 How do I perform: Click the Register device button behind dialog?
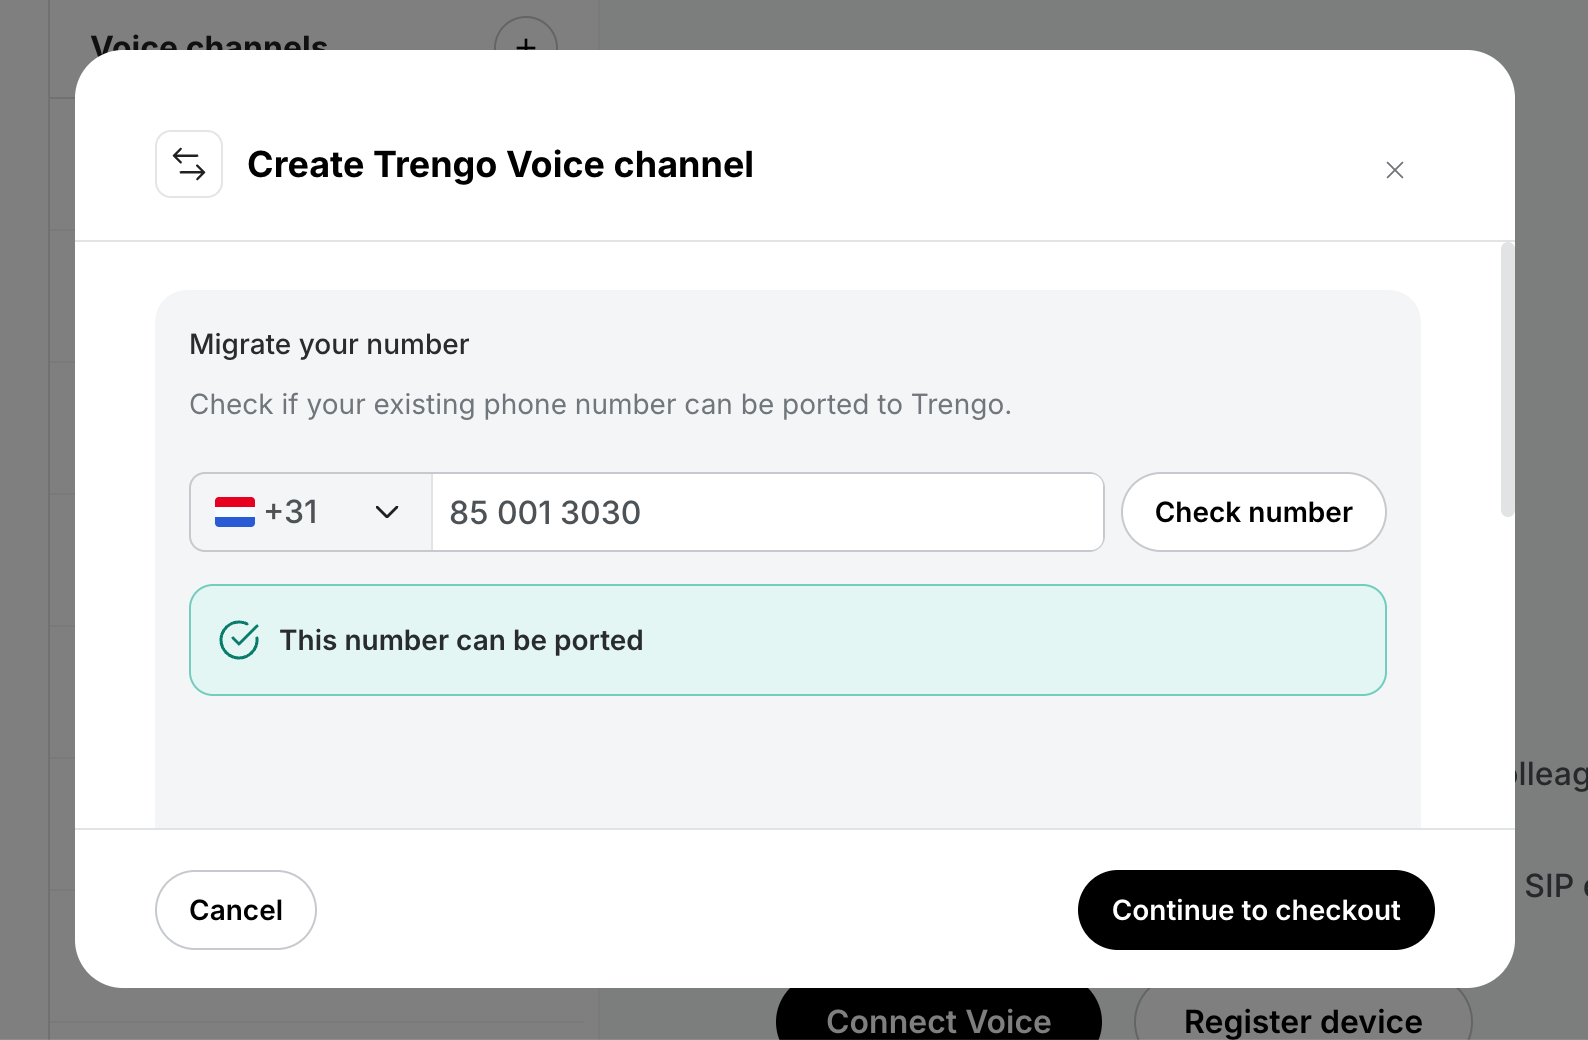(x=1303, y=1014)
